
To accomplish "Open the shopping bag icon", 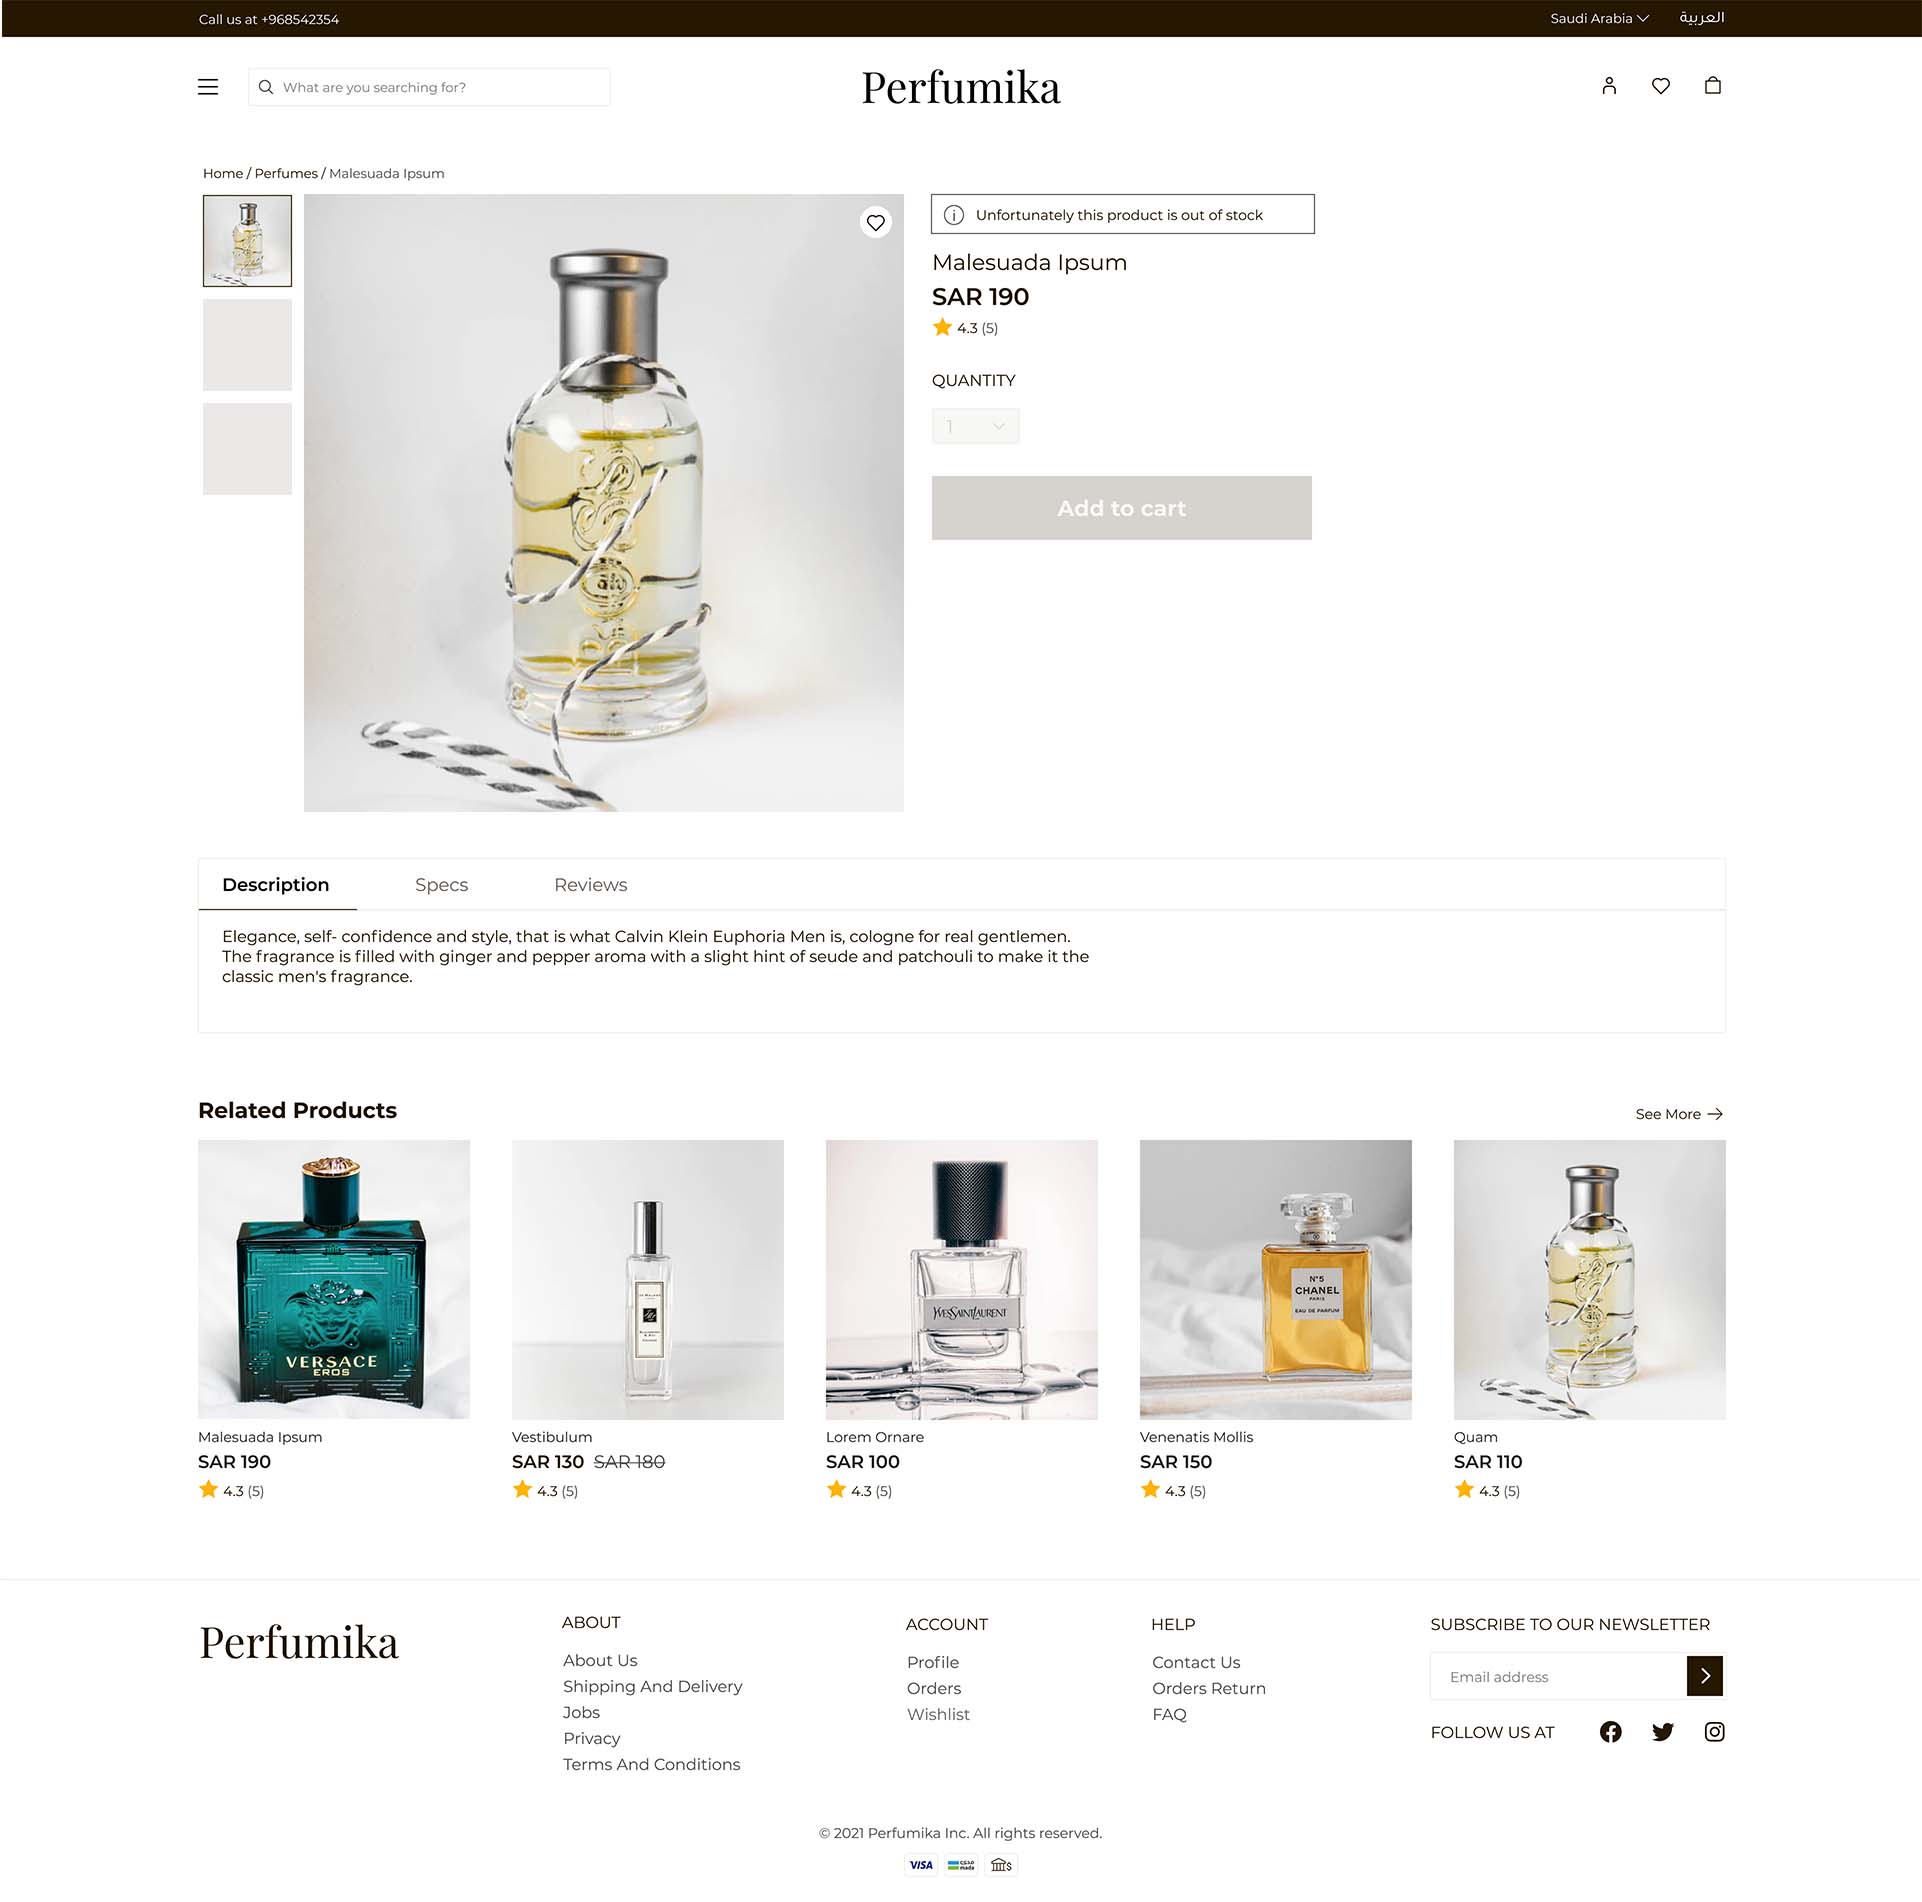I will pos(1713,86).
